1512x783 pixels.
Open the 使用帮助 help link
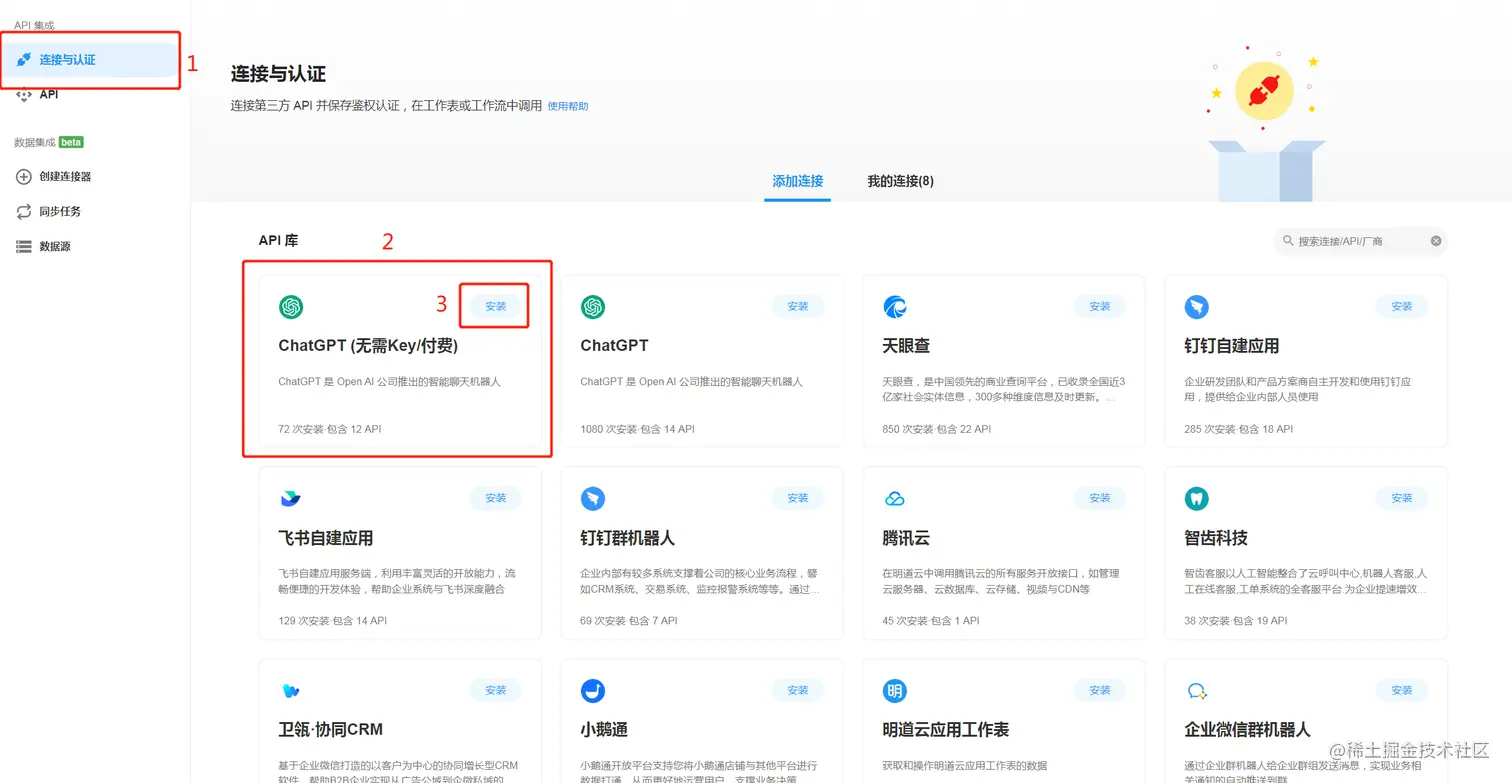(x=568, y=106)
